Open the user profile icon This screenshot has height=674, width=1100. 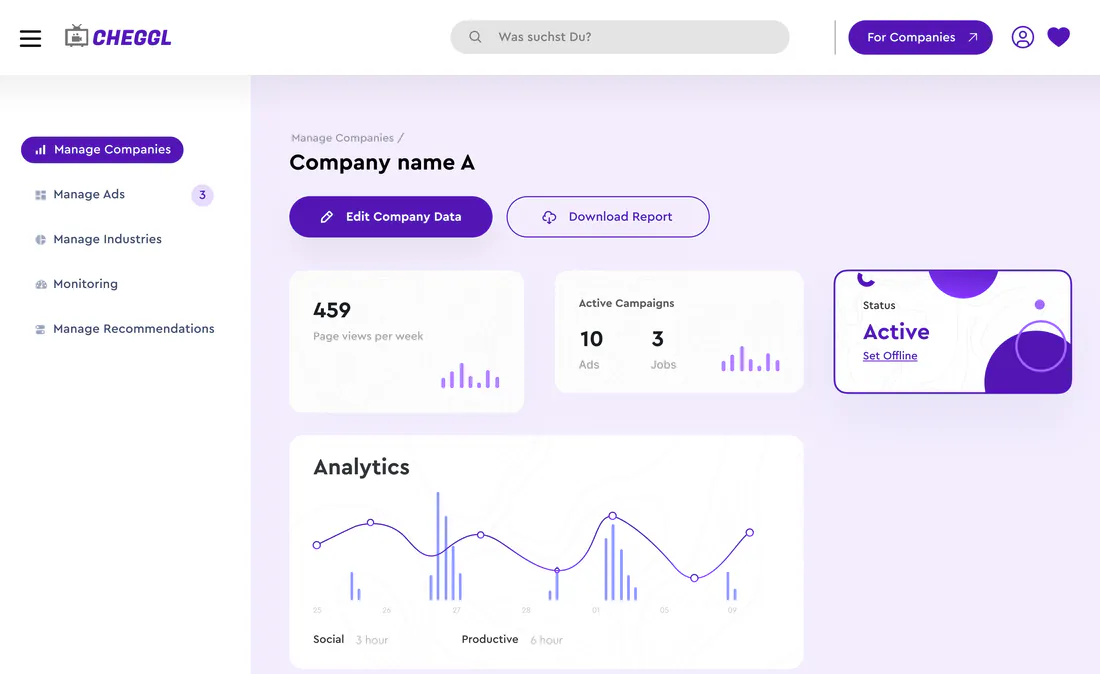pyautogui.click(x=1022, y=37)
